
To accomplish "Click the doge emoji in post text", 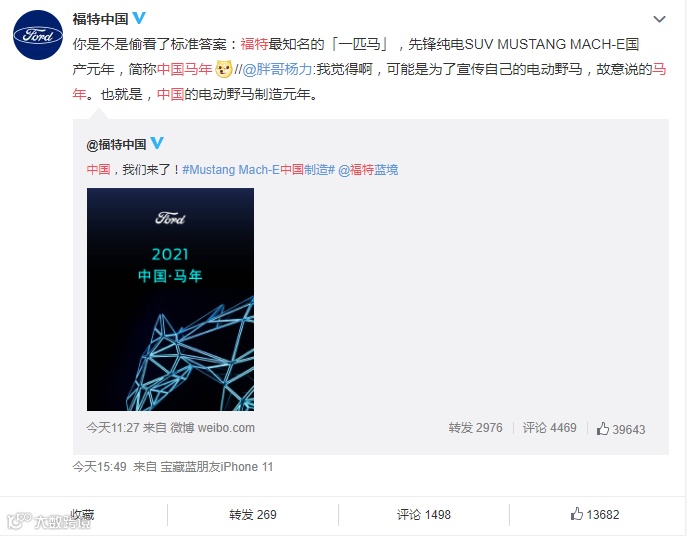I will tap(224, 69).
